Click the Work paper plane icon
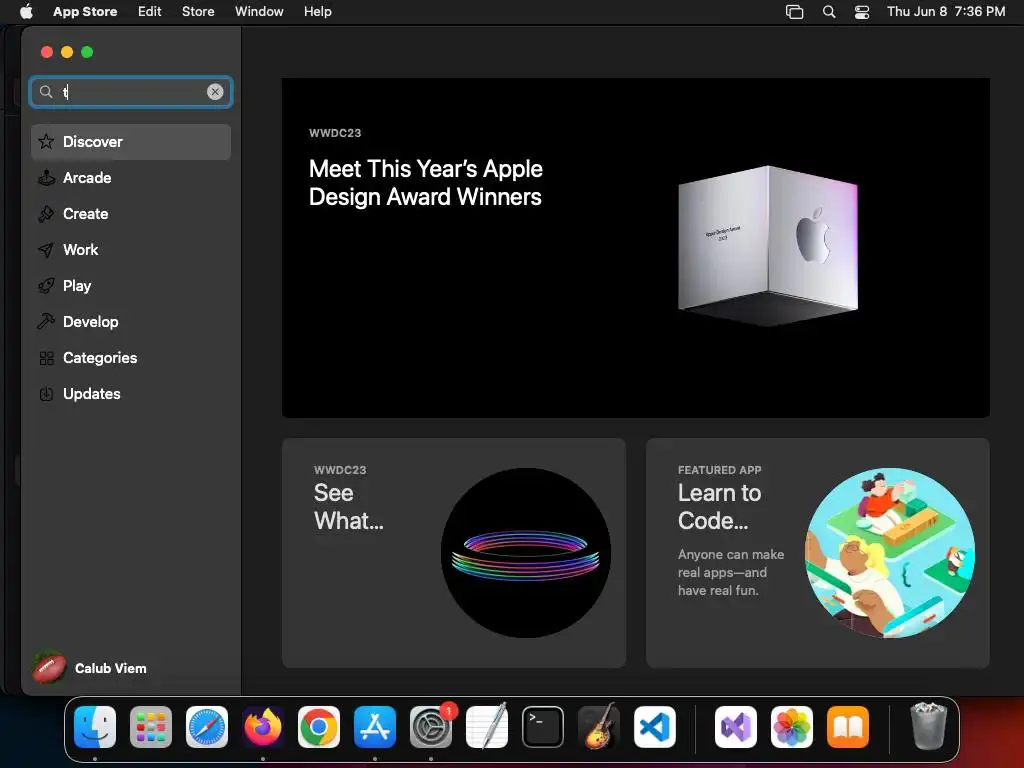The width and height of the screenshot is (1024, 768). pyautogui.click(x=46, y=249)
